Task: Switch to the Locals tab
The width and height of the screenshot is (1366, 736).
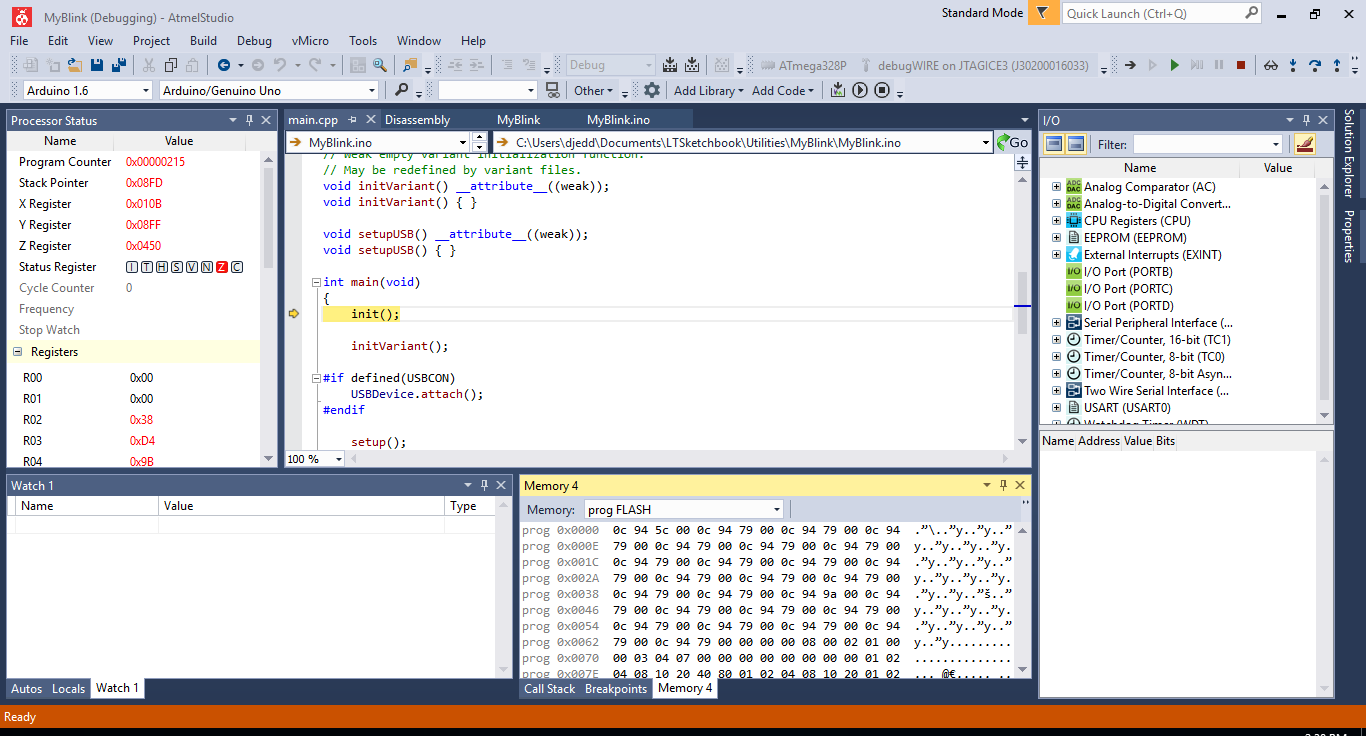Action: point(69,688)
